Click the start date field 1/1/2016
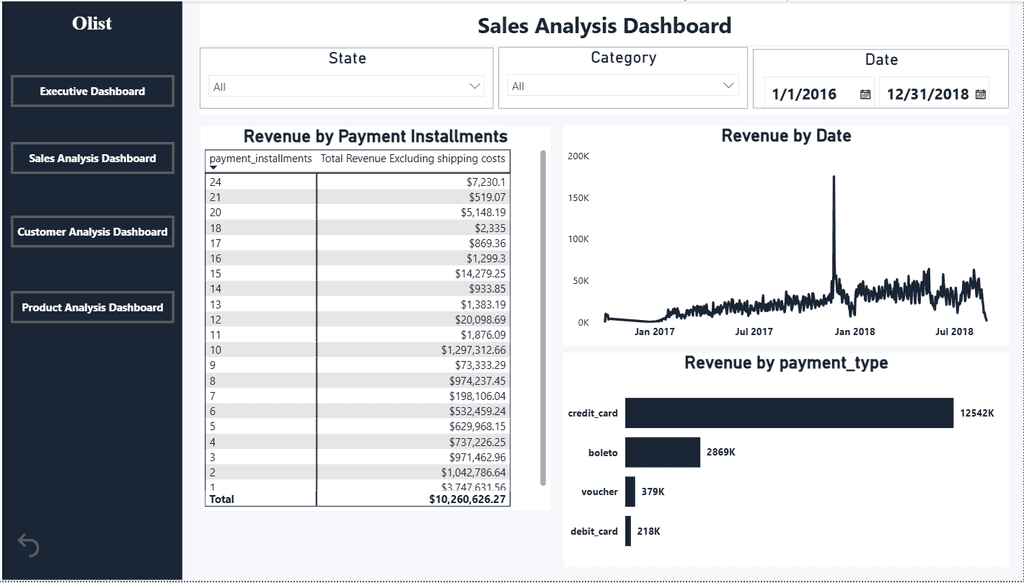This screenshot has height=583, width=1024. (x=812, y=95)
